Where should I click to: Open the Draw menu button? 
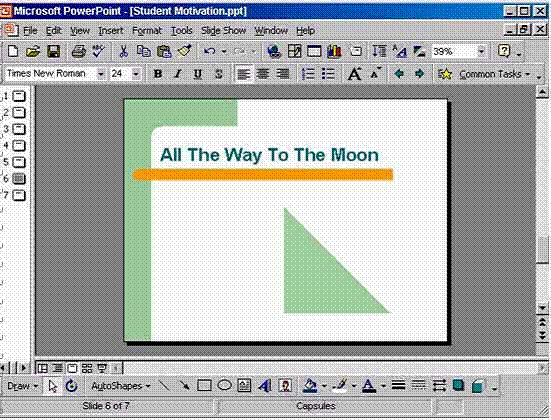(22, 386)
